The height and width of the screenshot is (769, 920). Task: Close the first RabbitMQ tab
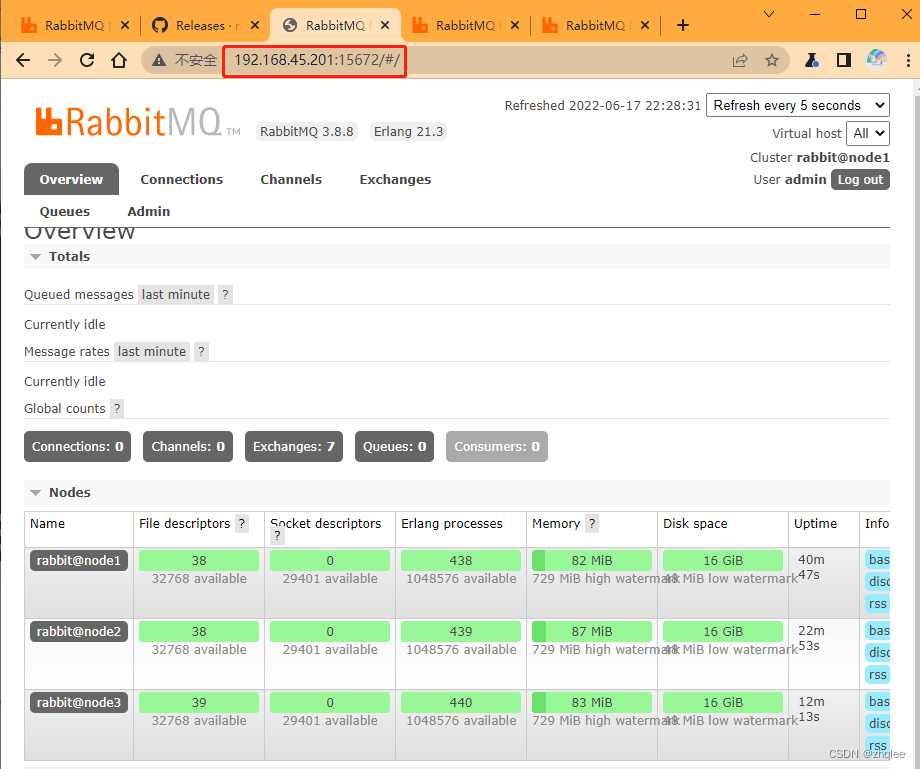coord(124,25)
